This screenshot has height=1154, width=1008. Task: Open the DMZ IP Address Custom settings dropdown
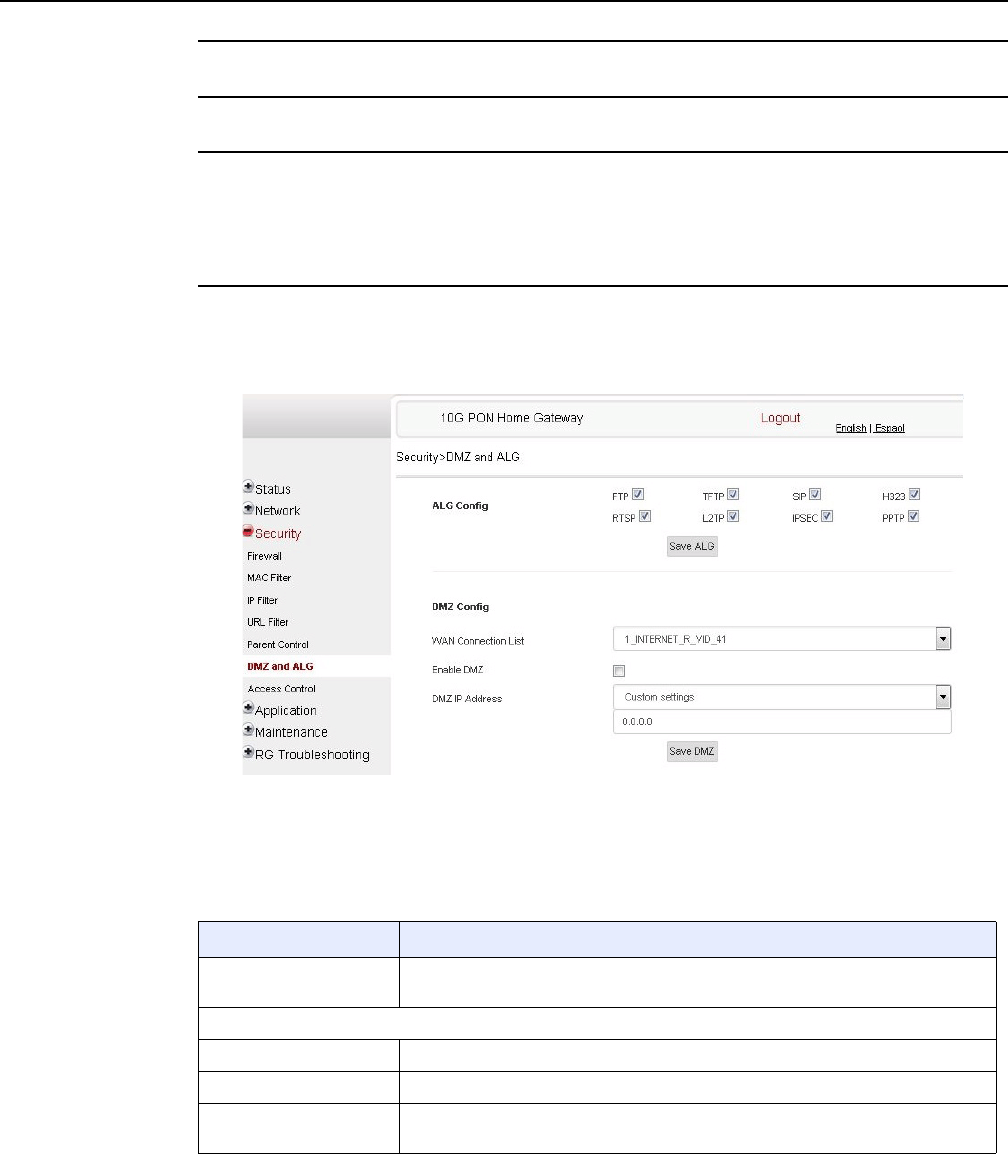[781, 697]
